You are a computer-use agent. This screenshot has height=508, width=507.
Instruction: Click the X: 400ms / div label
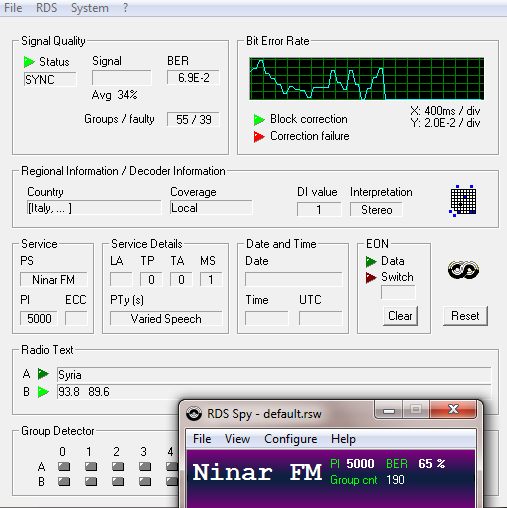445,111
